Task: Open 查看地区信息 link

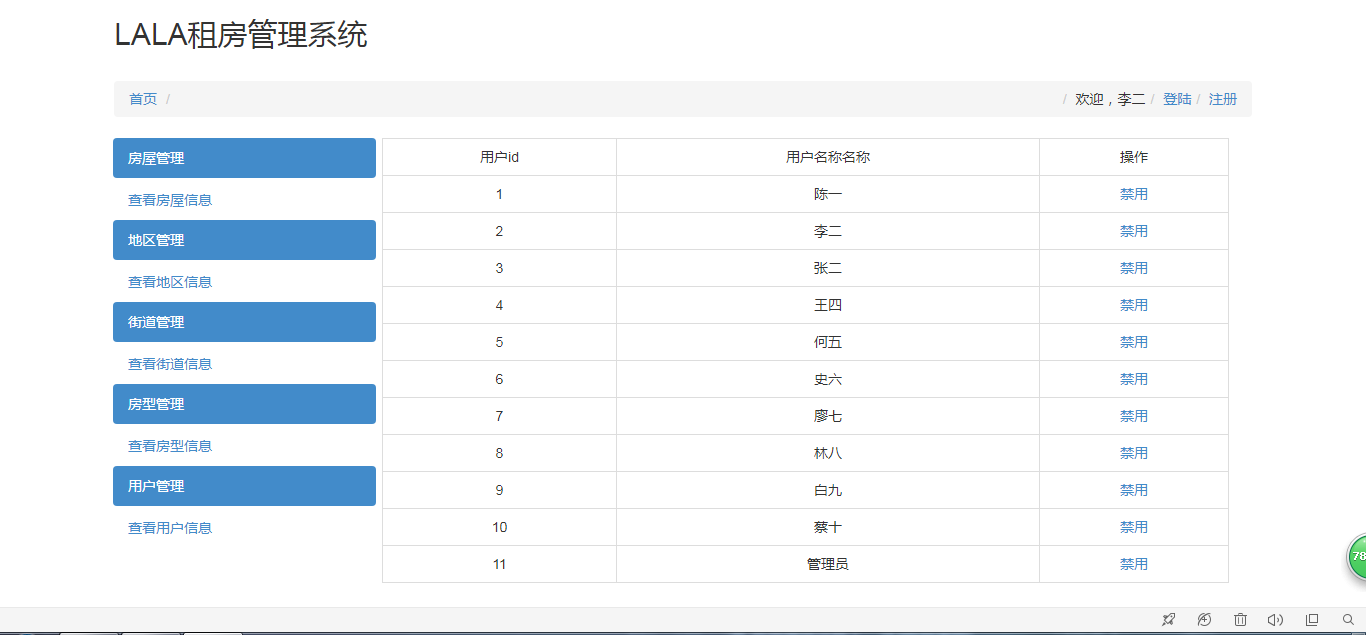Action: tap(170, 282)
